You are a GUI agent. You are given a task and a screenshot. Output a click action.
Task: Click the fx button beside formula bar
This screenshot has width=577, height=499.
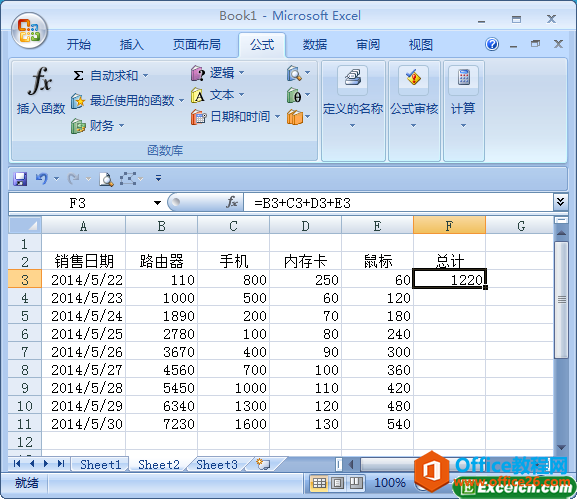point(232,202)
